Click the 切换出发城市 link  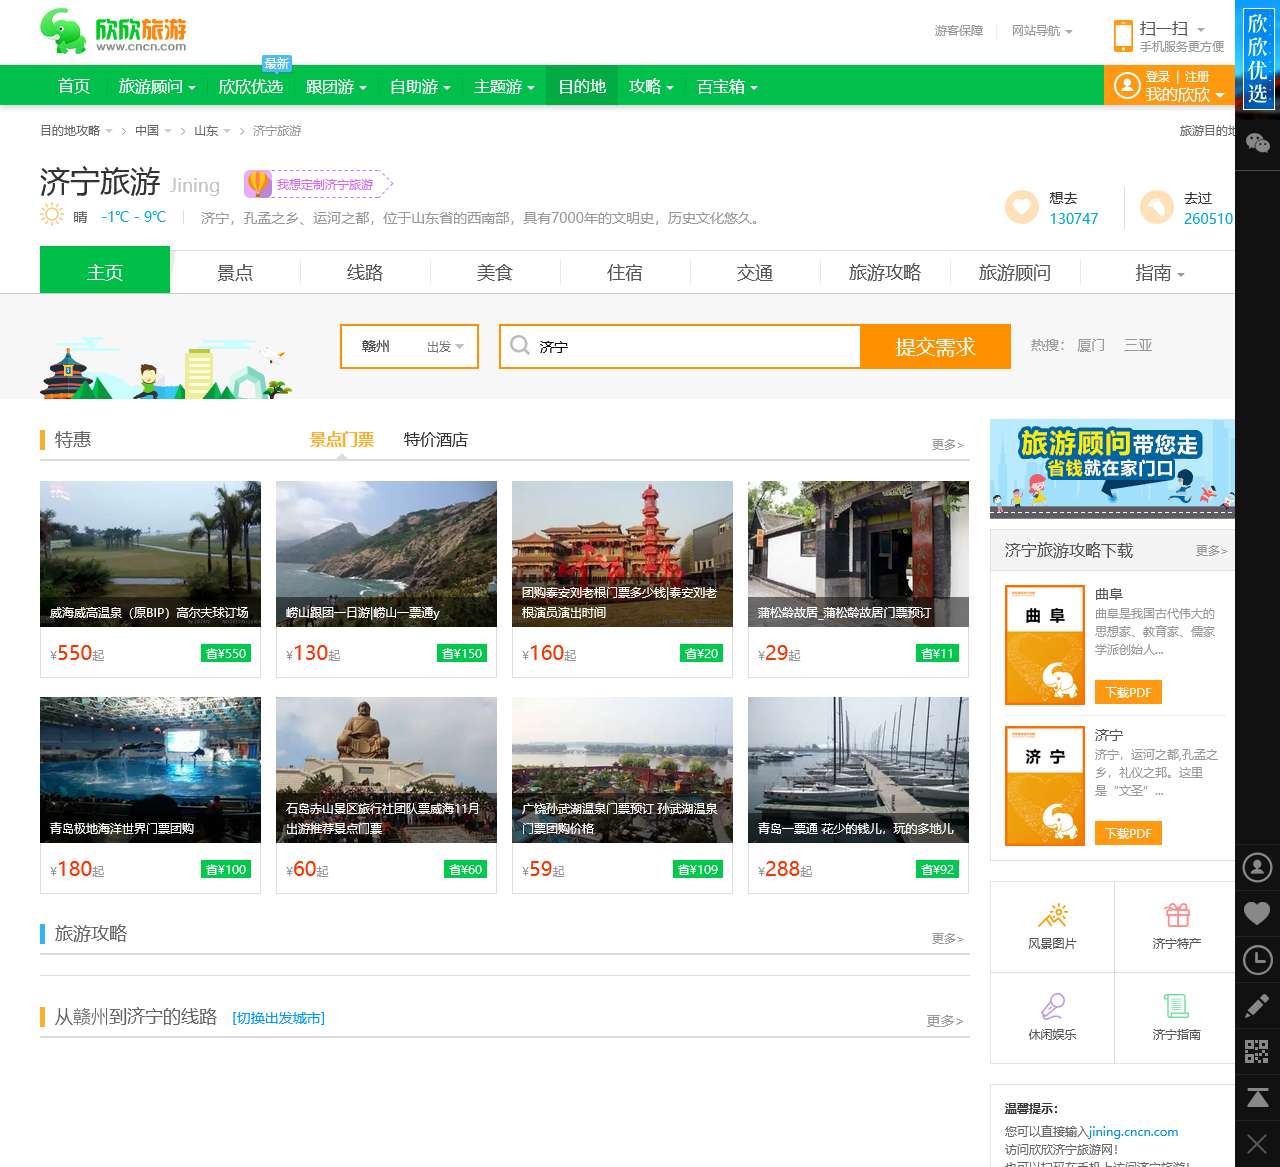pos(278,1018)
